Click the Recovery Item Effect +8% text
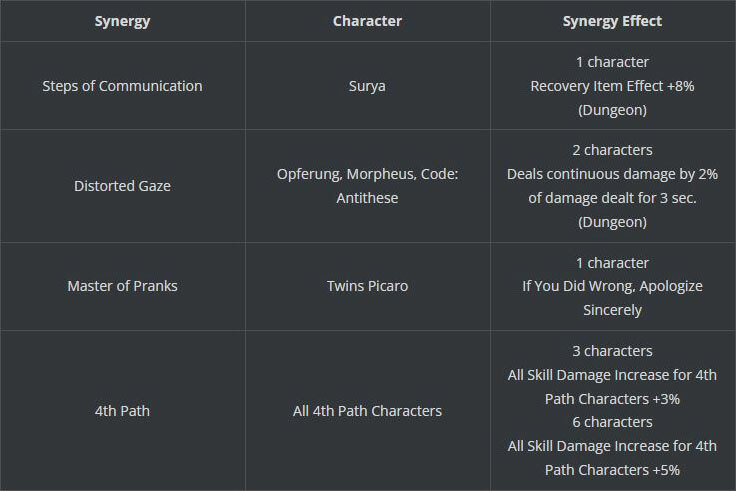Viewport: 736px width, 491px height. pyautogui.click(x=613, y=86)
